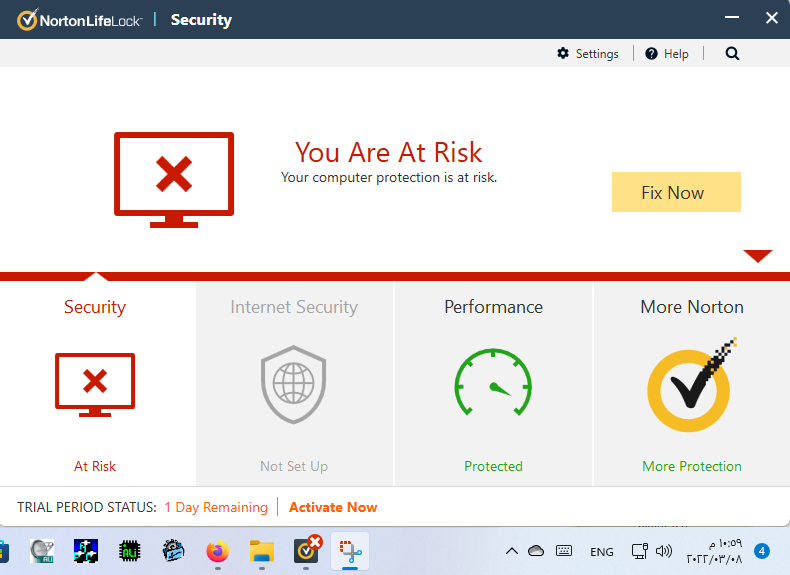The height and width of the screenshot is (575, 790).
Task: Click the green chip taskbar icon
Action: (x=129, y=551)
